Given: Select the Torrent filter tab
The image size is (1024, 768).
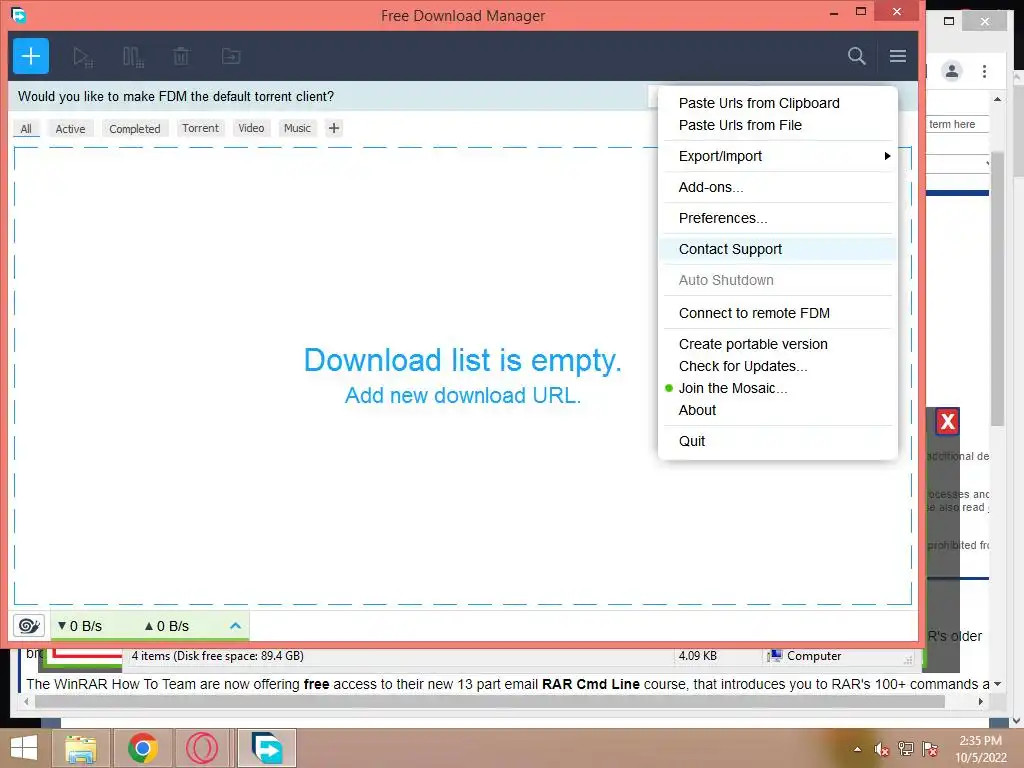Looking at the screenshot, I should (x=200, y=128).
